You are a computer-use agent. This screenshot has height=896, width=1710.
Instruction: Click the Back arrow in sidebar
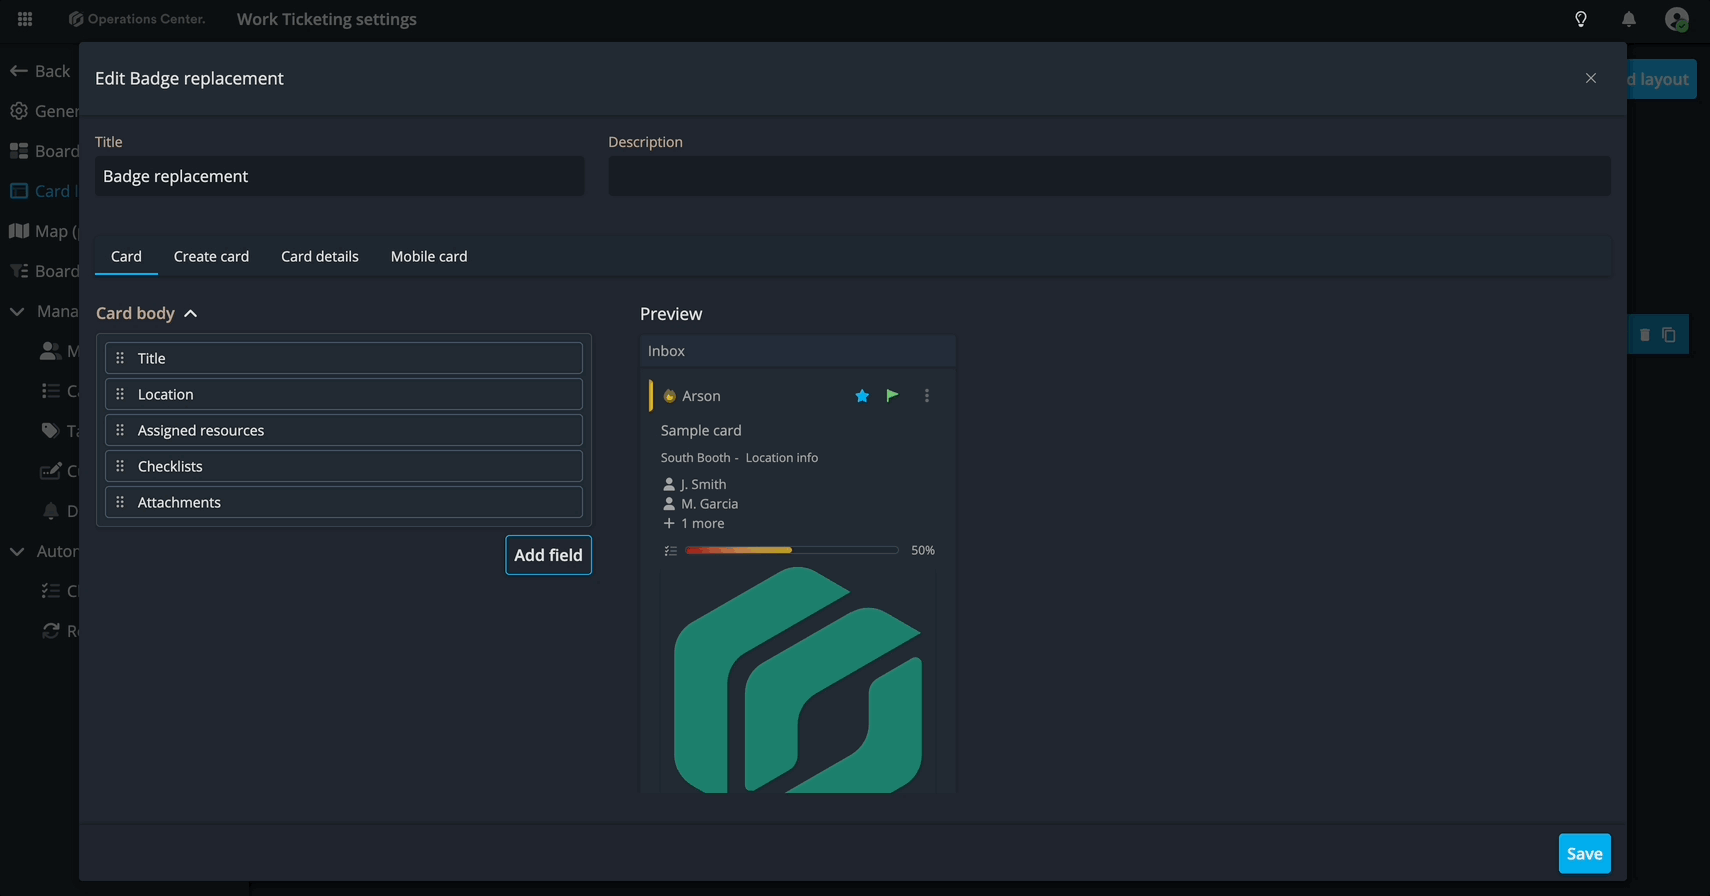(18, 71)
